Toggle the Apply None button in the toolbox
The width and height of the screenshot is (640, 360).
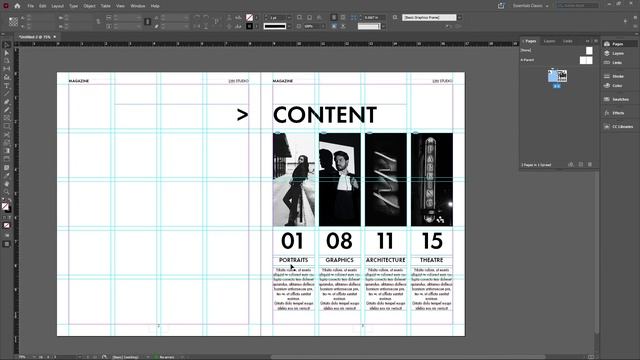pos(7,225)
